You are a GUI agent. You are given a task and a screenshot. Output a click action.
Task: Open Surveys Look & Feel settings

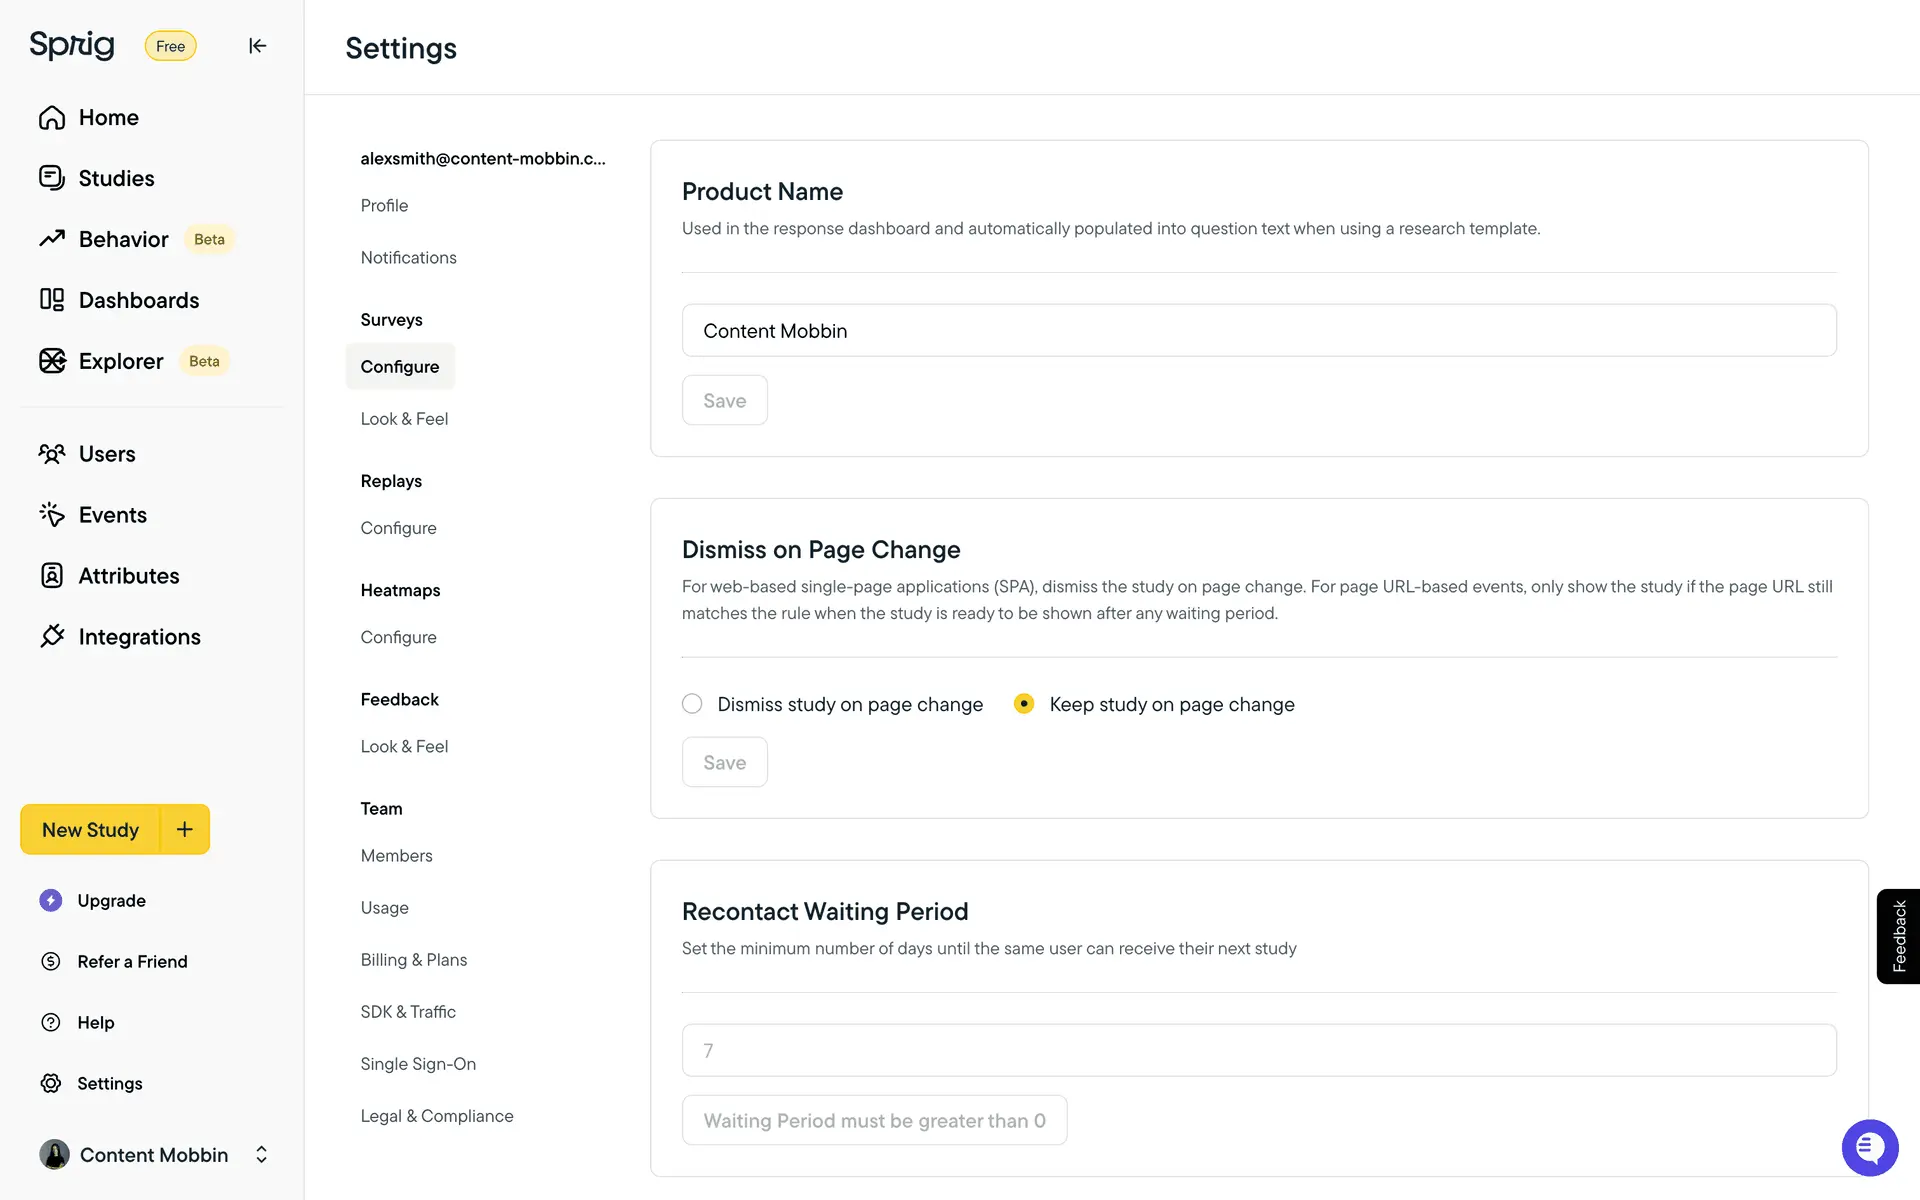point(404,419)
